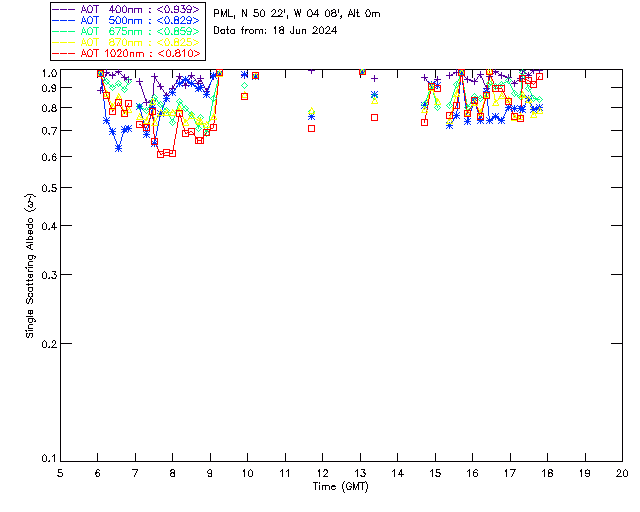Click the AOT 400nm legend entry
Viewport: 640px width, 512px height.
pos(127,9)
